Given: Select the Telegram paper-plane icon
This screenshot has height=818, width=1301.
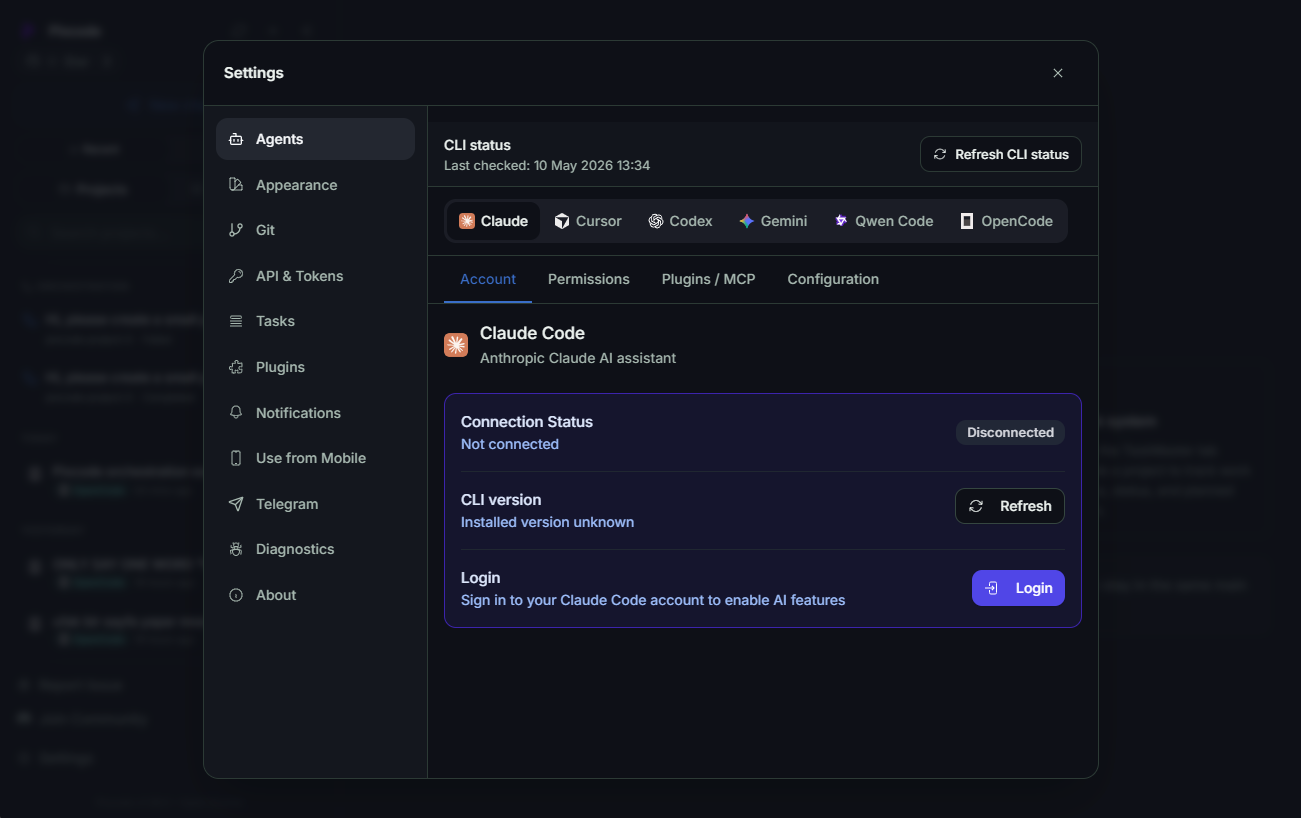Looking at the screenshot, I should tap(236, 504).
